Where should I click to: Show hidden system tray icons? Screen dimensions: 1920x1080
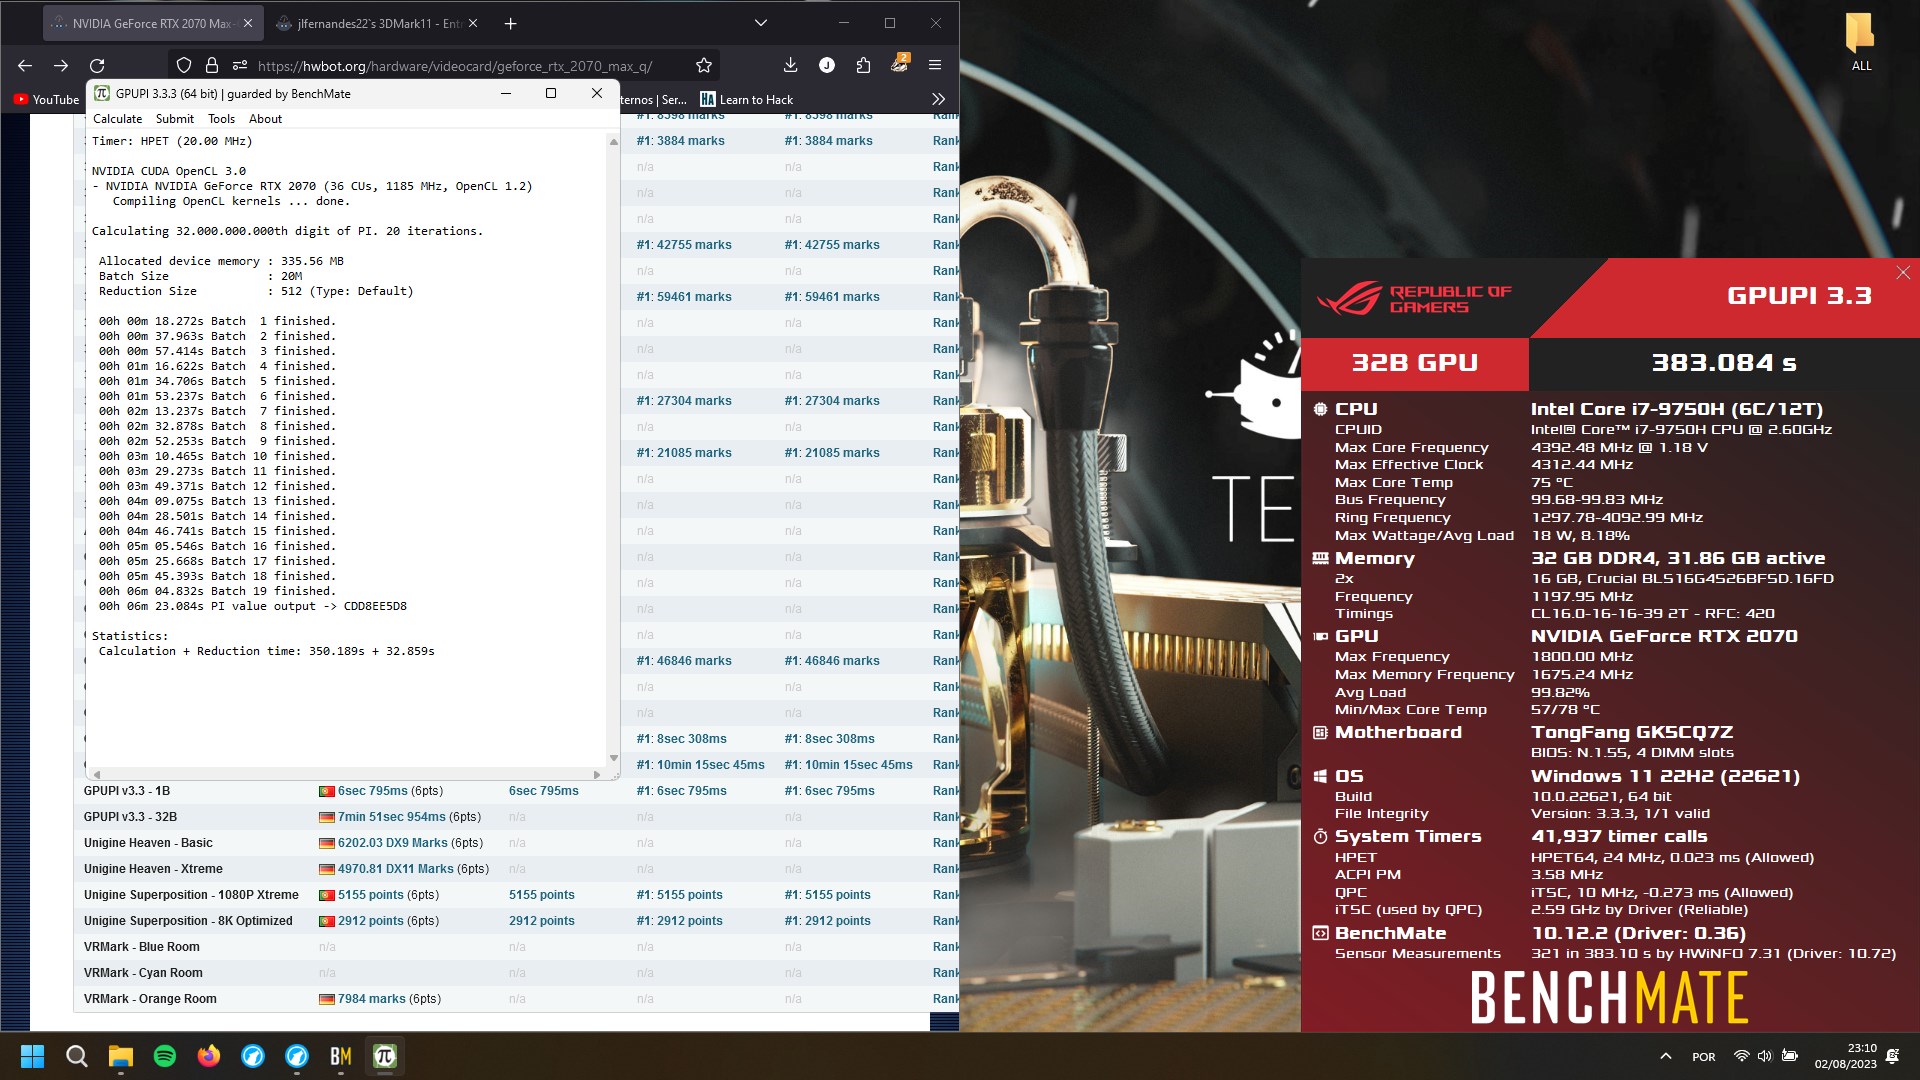[x=1666, y=1056]
